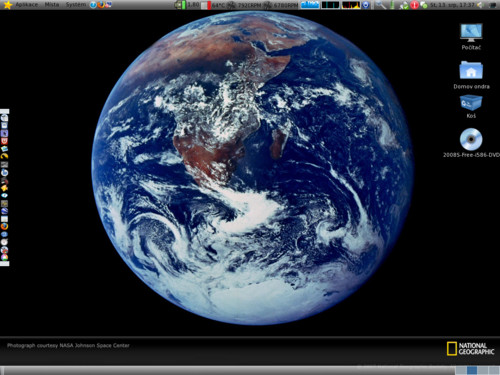Click the white clock-like icon in dock
Viewport: 500px width, 375px height.
click(4, 242)
